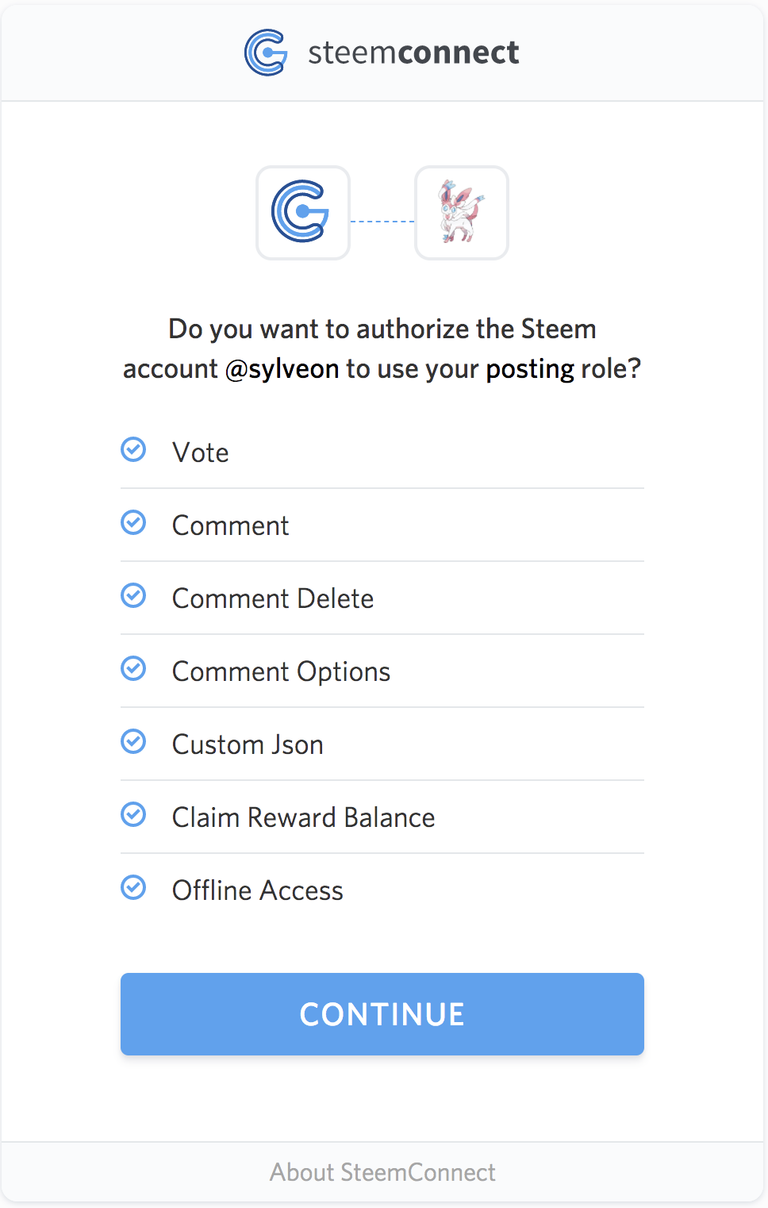This screenshot has width=768, height=1208.
Task: Open the About SteemConnect link
Action: point(382,1172)
